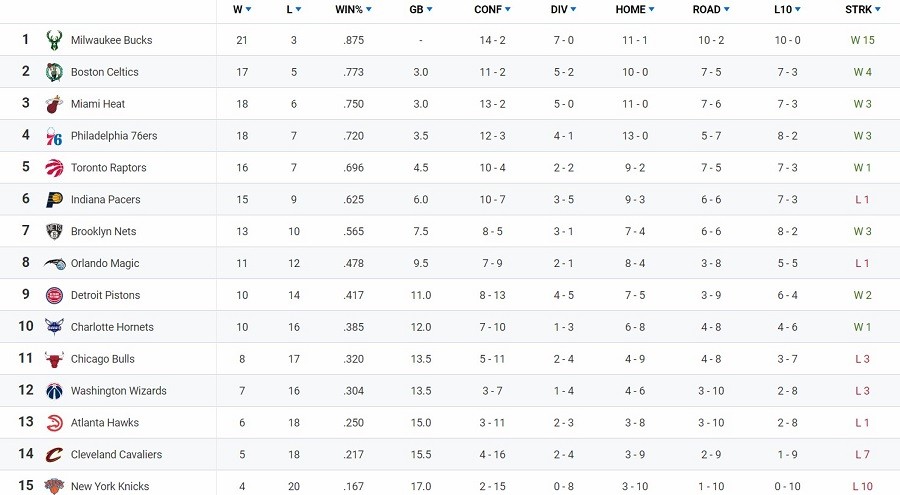The width and height of the screenshot is (900, 495).
Task: Select the Detroit Pistons table row
Action: coord(450,295)
